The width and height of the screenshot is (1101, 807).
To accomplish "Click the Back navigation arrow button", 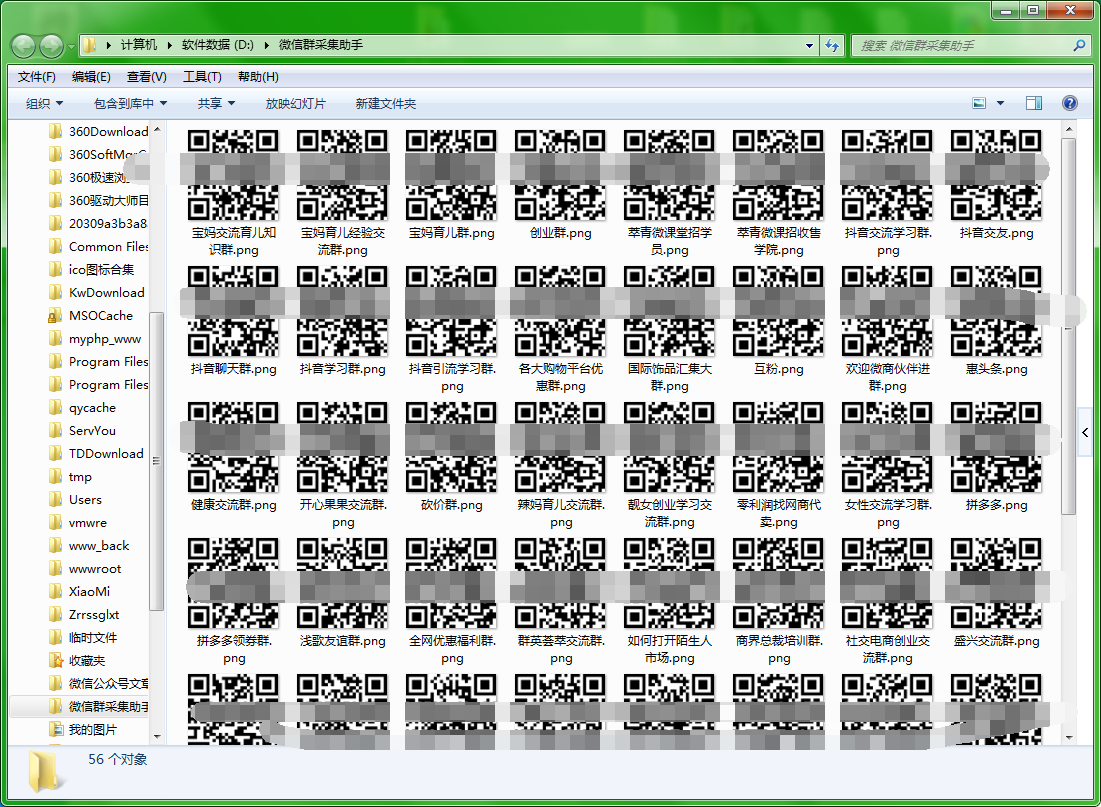I will pos(24,46).
